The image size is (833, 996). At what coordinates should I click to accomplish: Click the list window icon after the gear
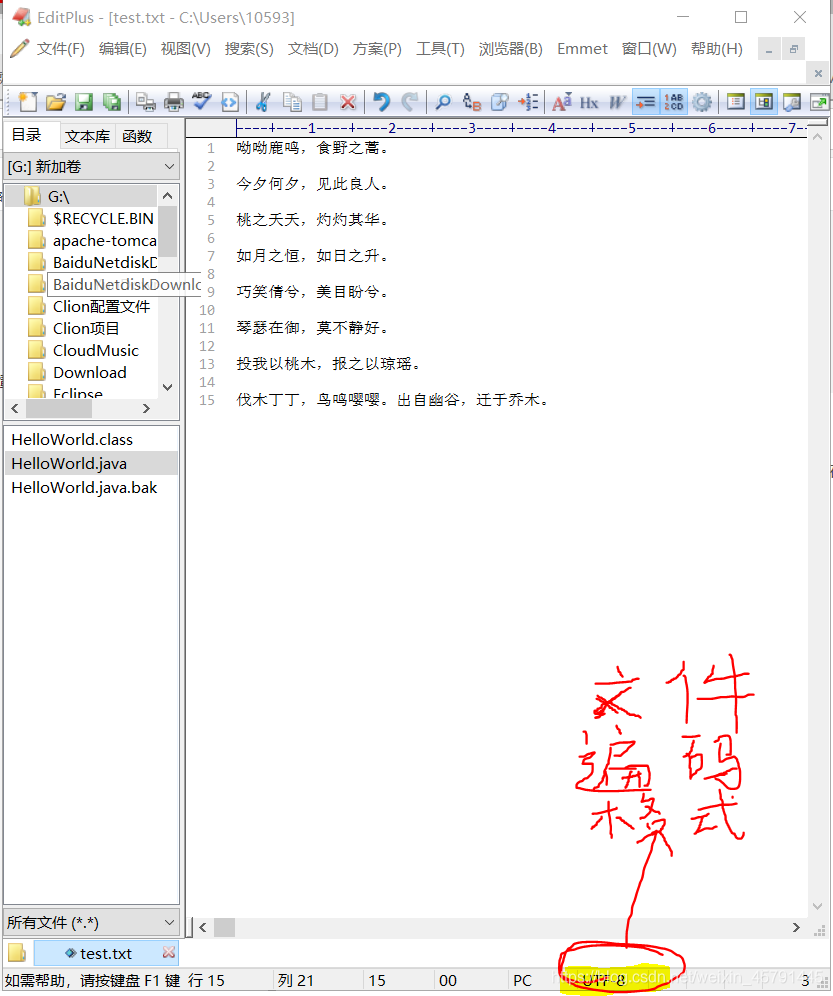click(735, 102)
